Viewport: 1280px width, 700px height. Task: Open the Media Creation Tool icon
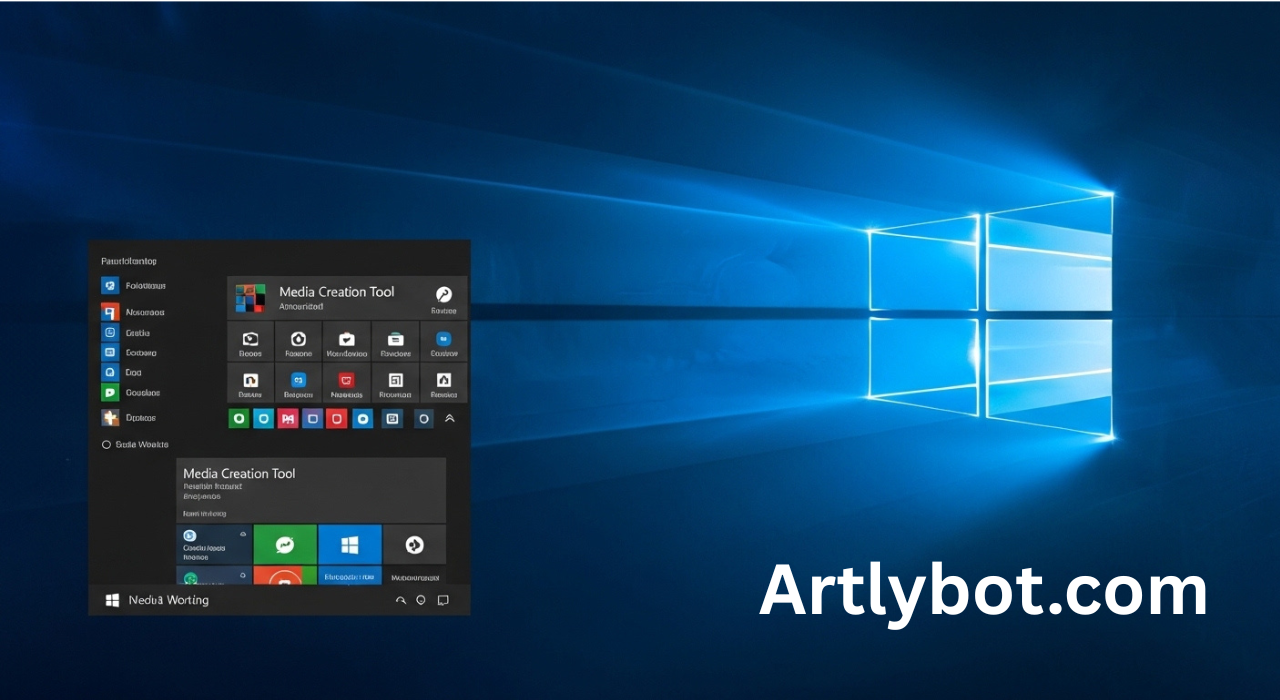(250, 297)
